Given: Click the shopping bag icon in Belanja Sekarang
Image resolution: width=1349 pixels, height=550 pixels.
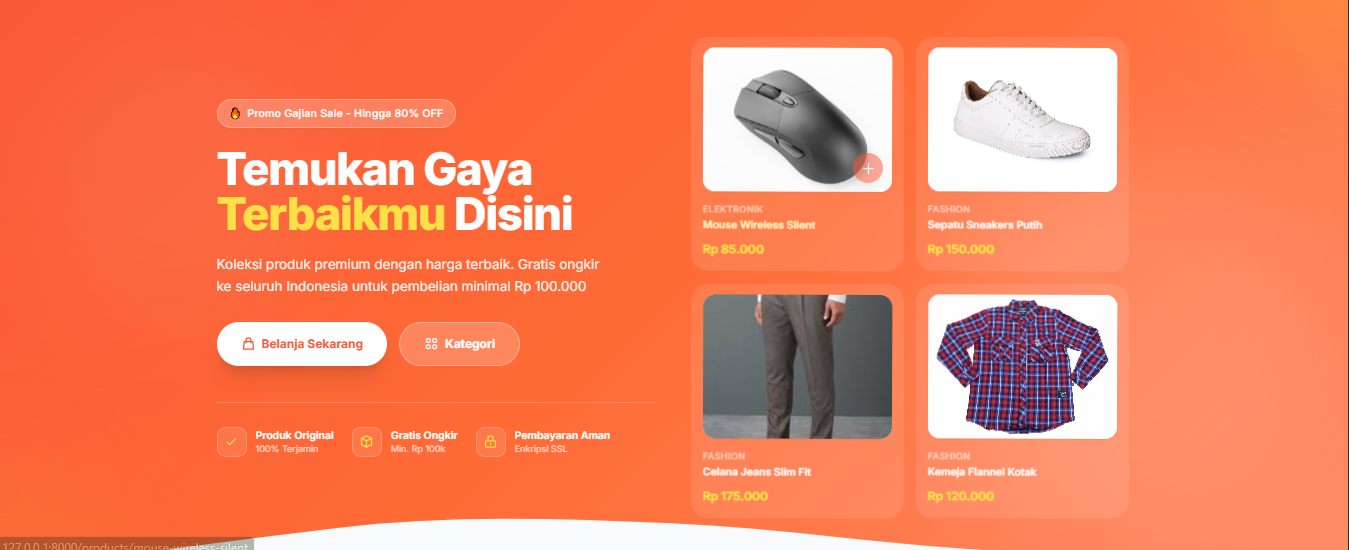Looking at the screenshot, I should [248, 344].
